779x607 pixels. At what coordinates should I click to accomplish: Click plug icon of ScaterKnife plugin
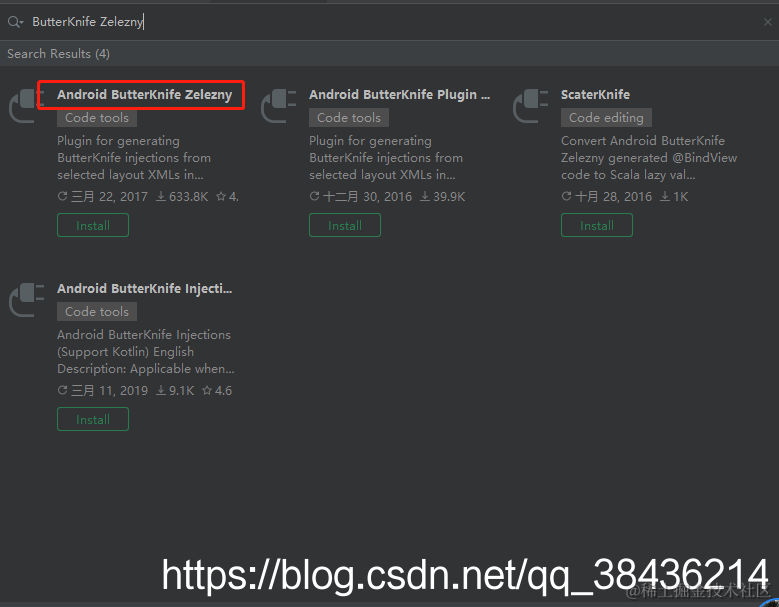pos(531,105)
